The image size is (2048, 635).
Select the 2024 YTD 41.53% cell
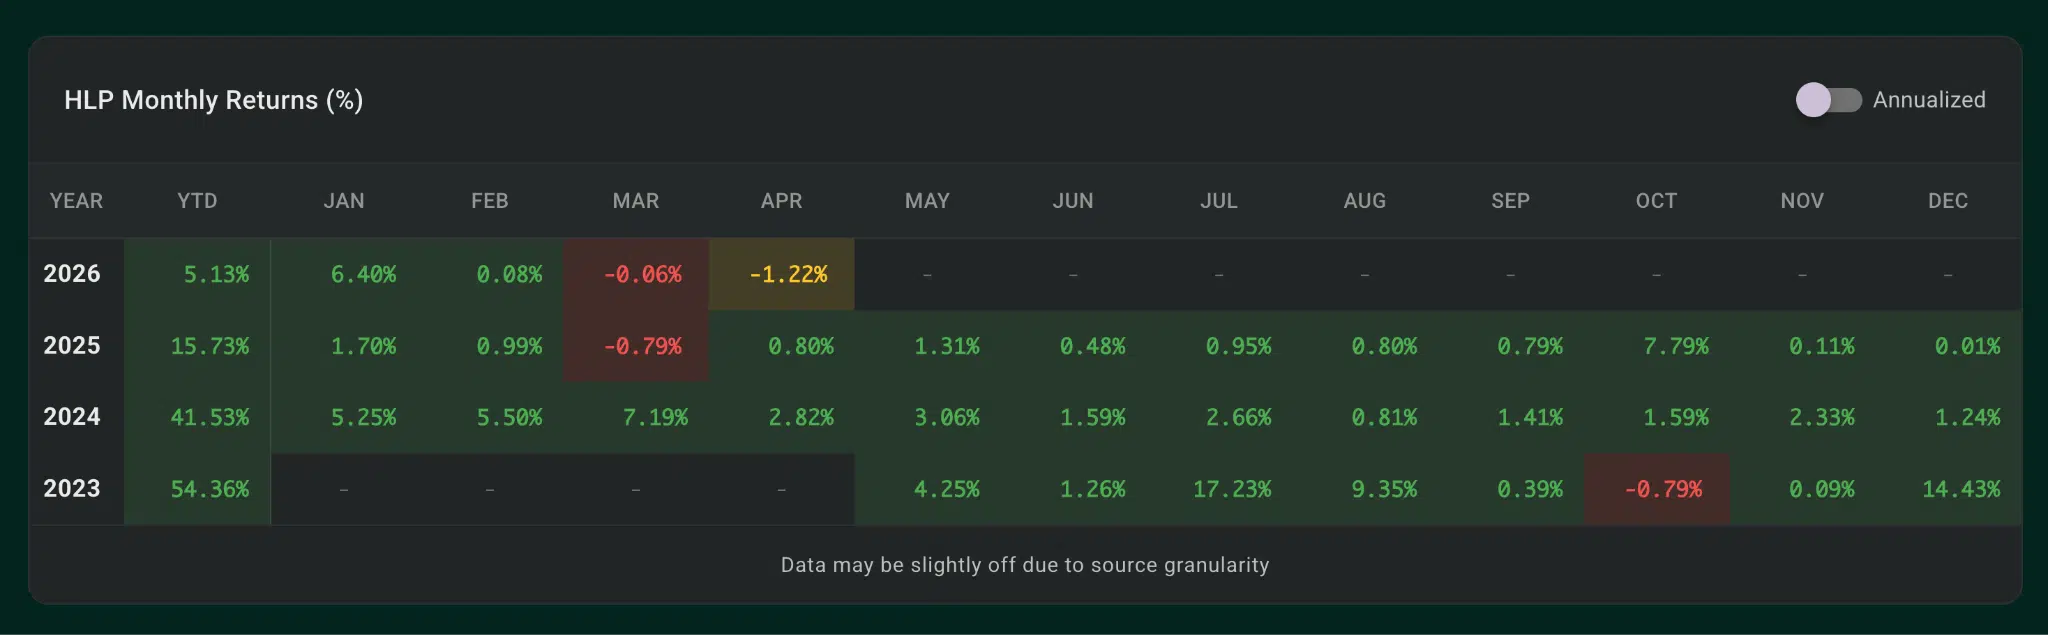[x=209, y=418]
